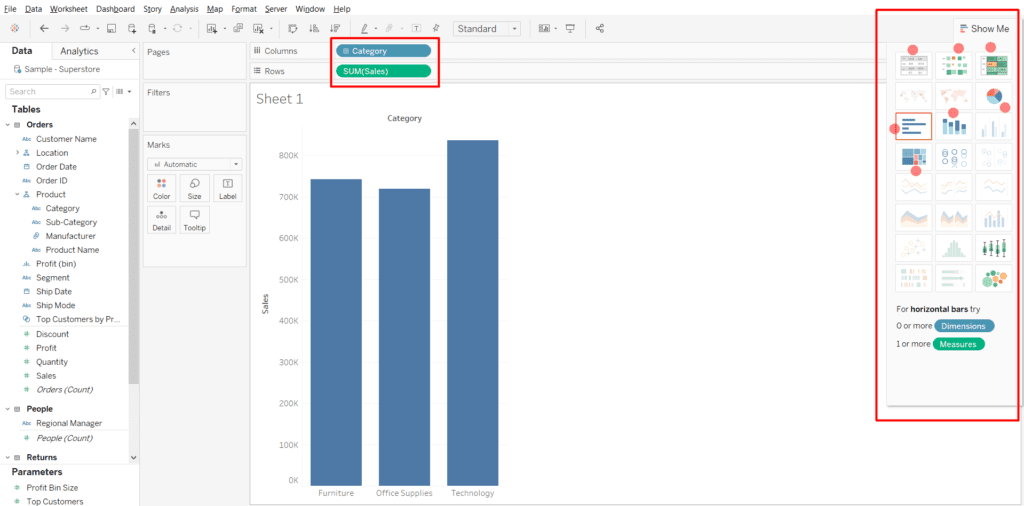Choose box-and-whisker plot in Show Me
Screen dimensions: 1024x506
coord(993,247)
